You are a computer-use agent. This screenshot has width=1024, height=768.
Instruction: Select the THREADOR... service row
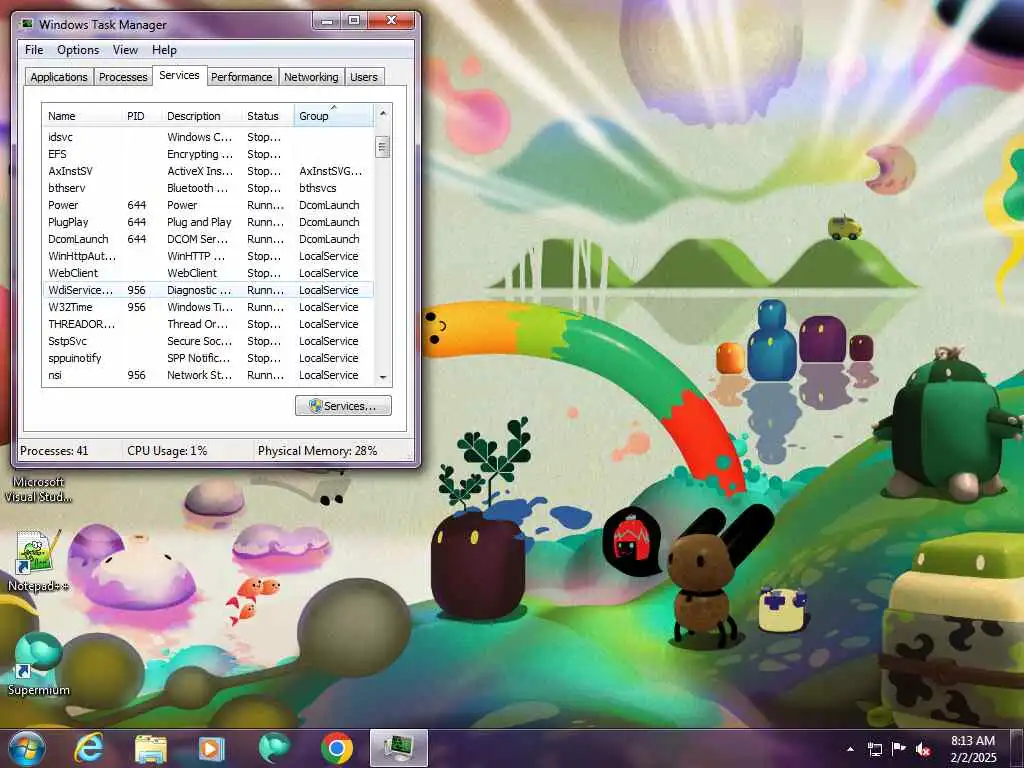click(x=208, y=324)
